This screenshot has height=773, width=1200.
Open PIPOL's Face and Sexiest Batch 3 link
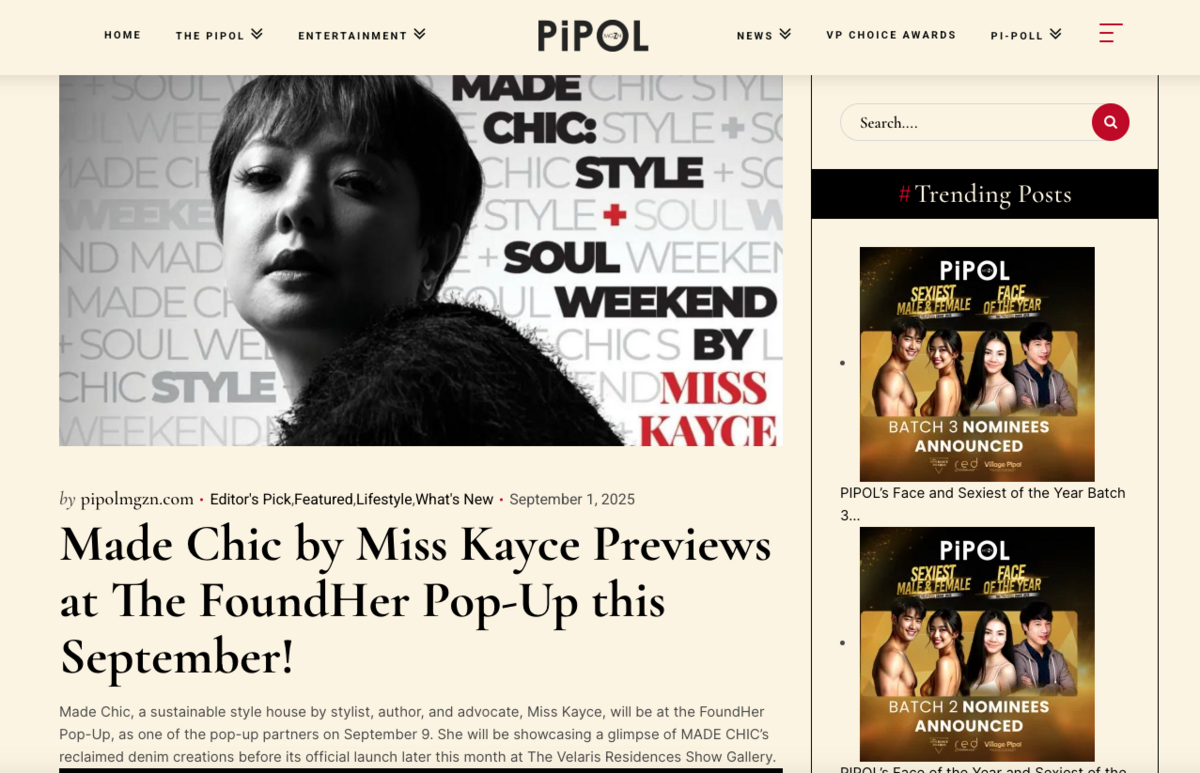[983, 504]
